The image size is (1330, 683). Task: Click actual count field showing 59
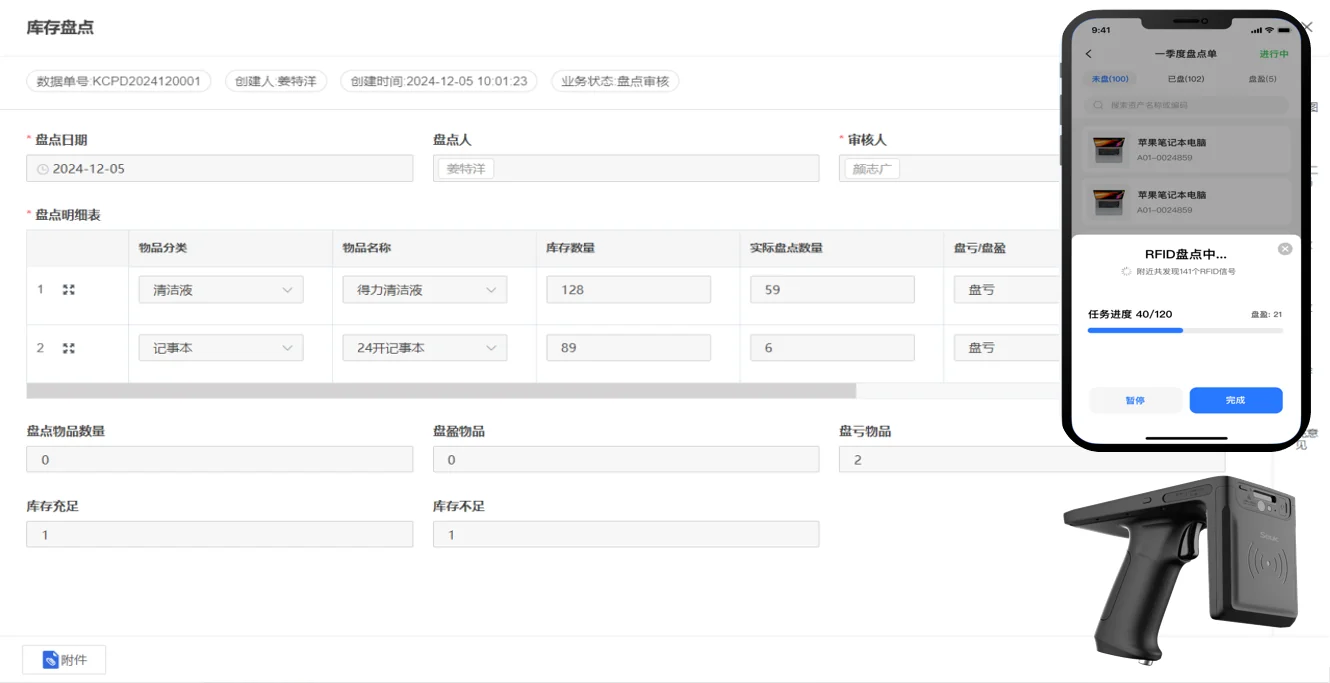coord(832,290)
